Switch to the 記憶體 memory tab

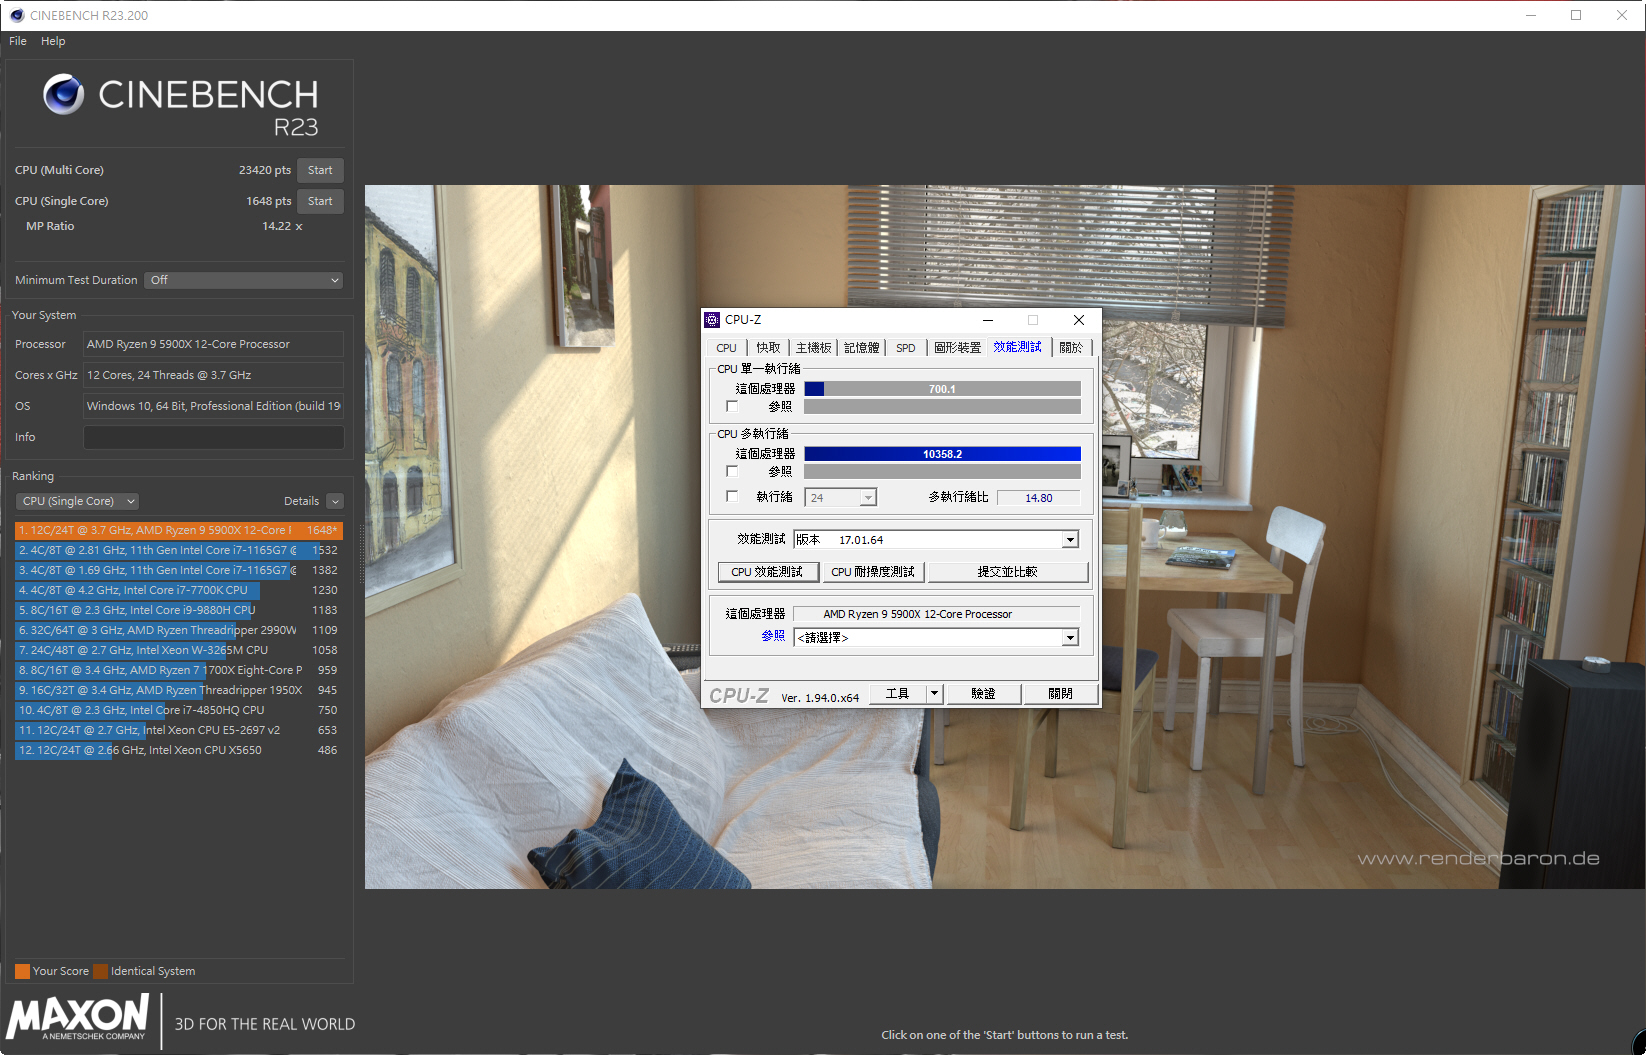(x=862, y=348)
